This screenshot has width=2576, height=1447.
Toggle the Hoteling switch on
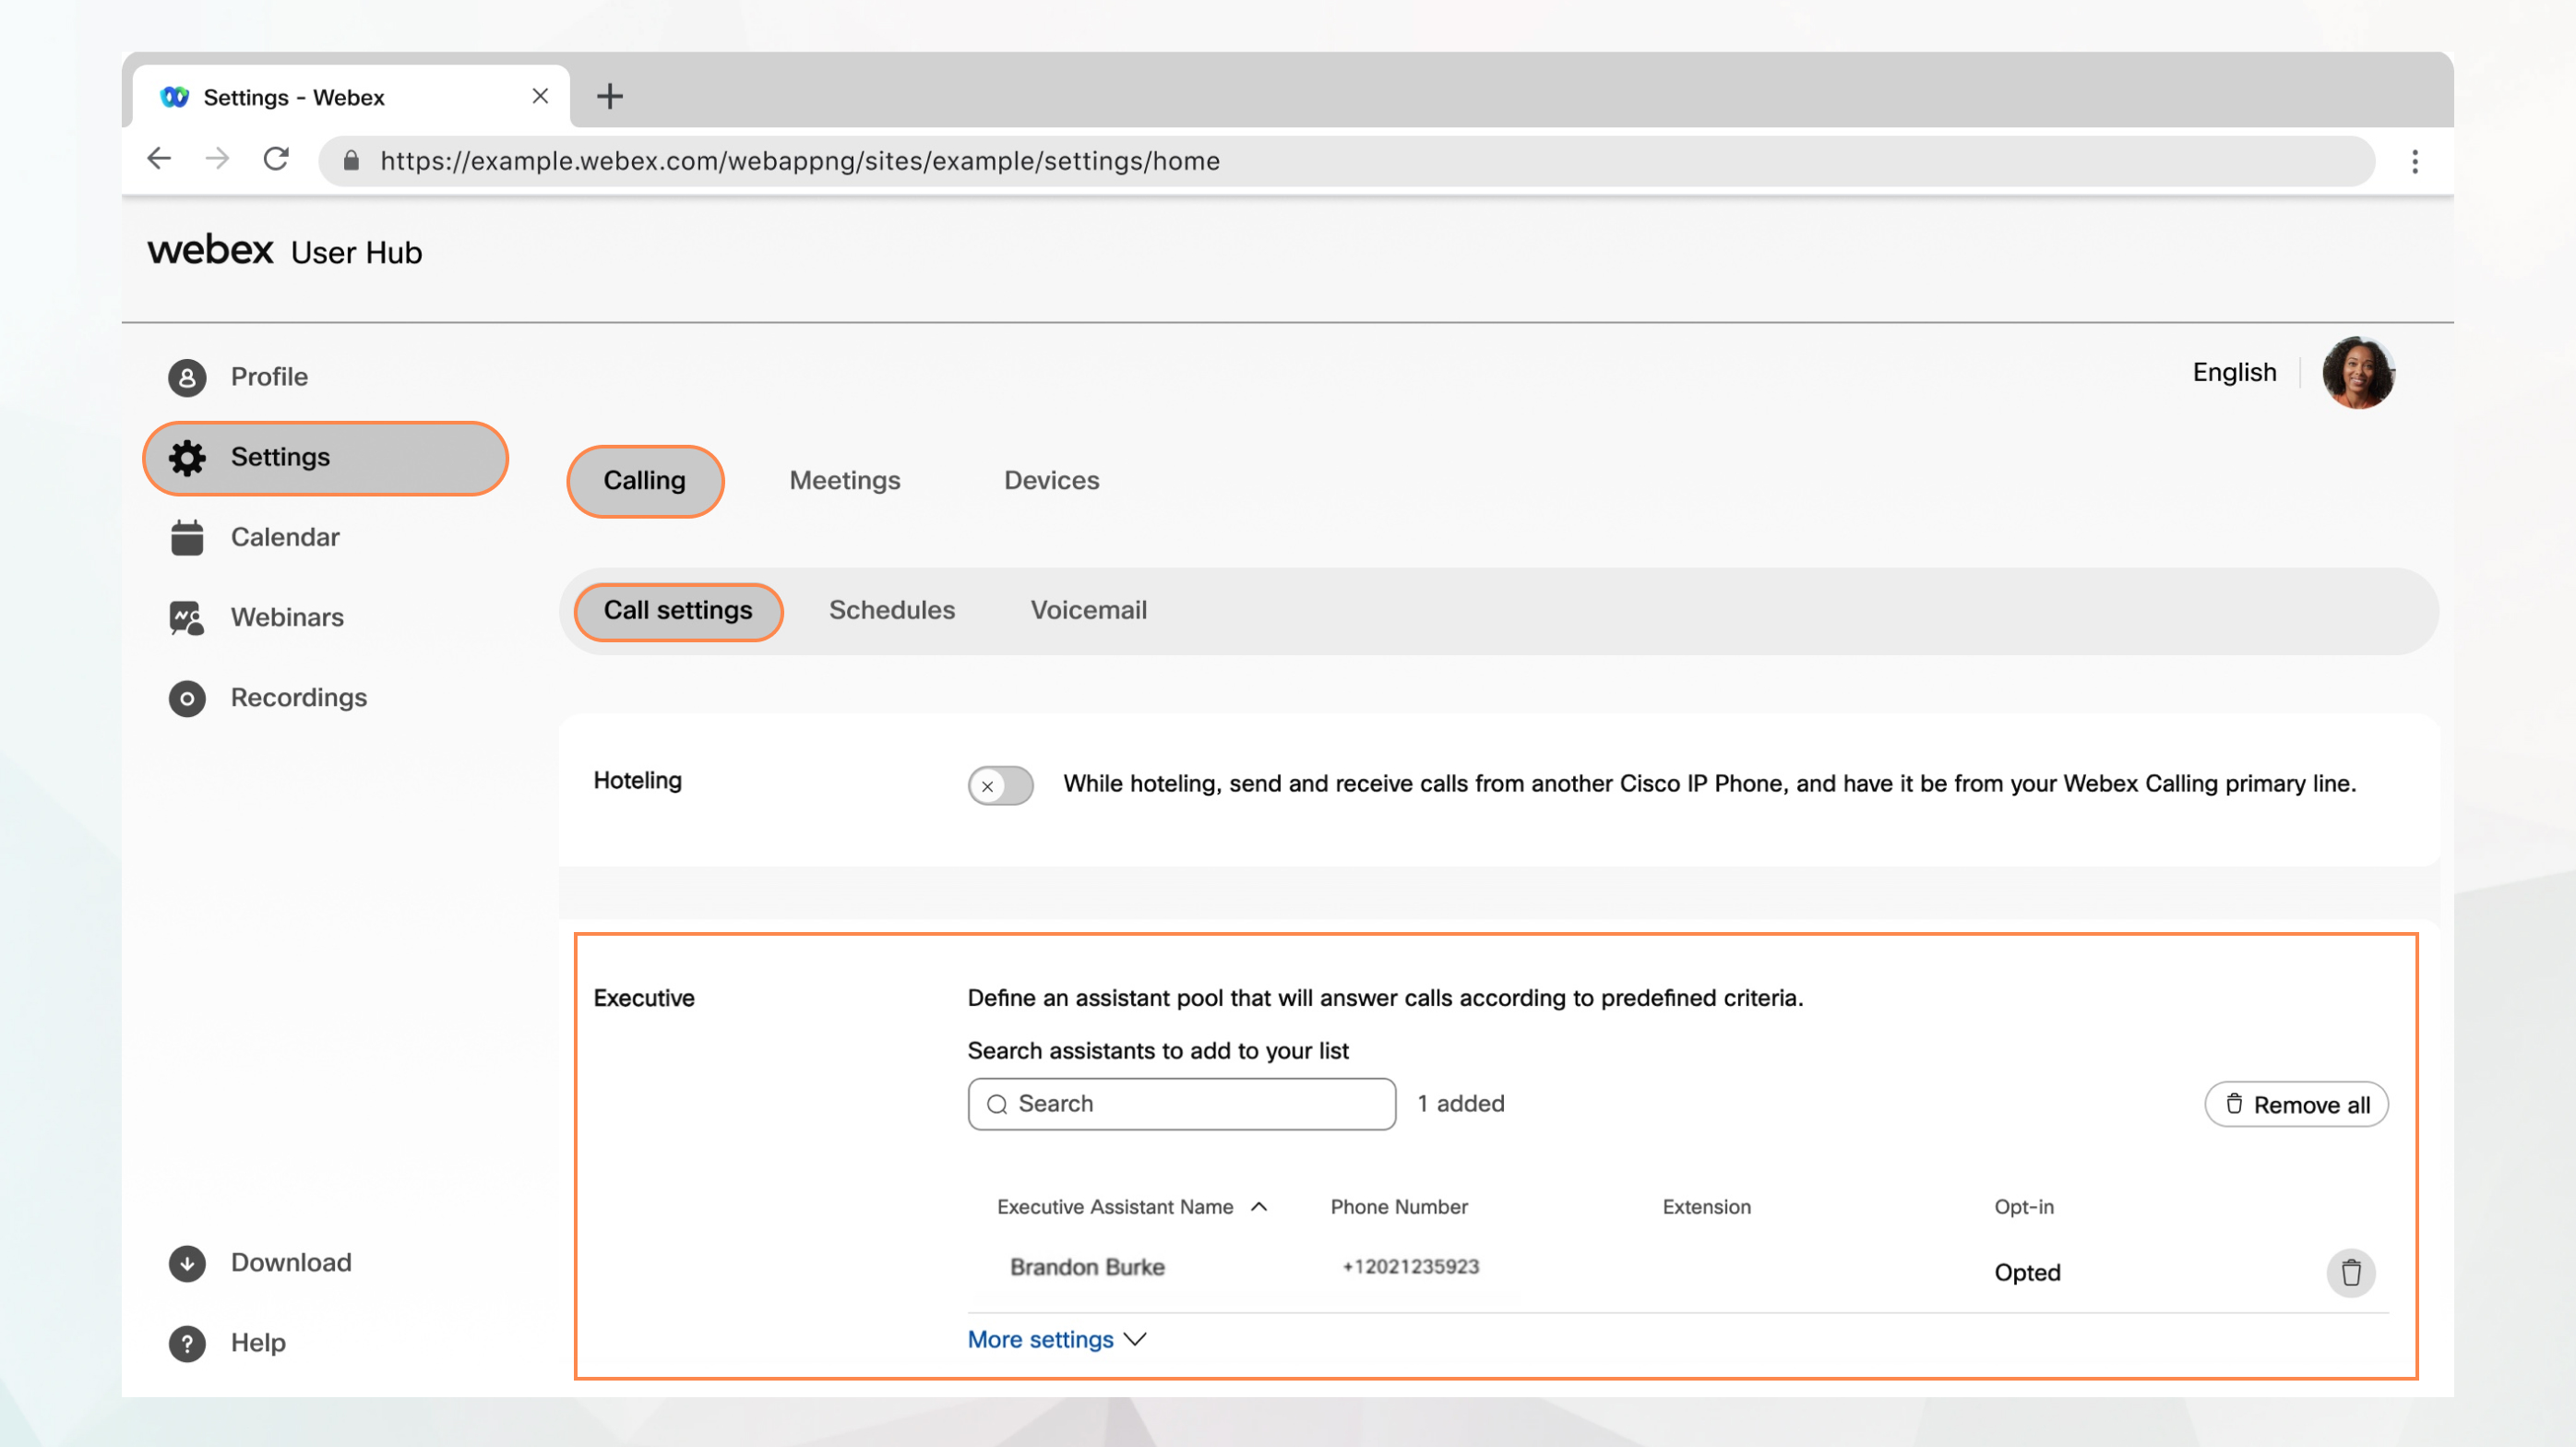click(x=999, y=785)
